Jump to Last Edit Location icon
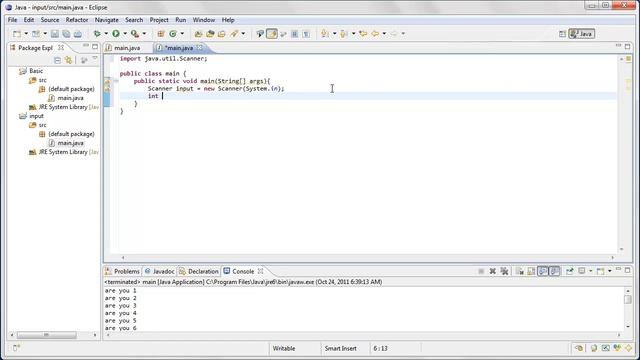 (x=363, y=34)
